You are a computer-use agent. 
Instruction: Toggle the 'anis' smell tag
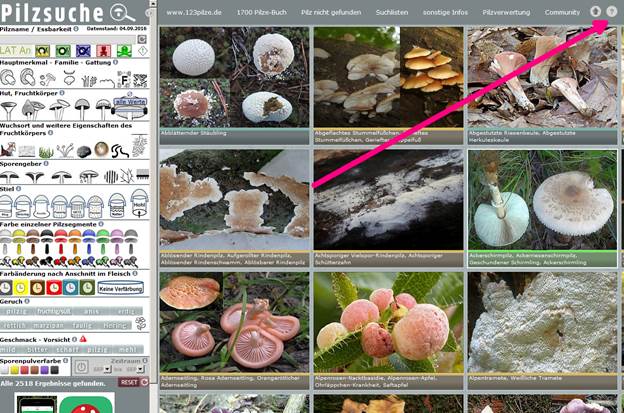(x=91, y=311)
